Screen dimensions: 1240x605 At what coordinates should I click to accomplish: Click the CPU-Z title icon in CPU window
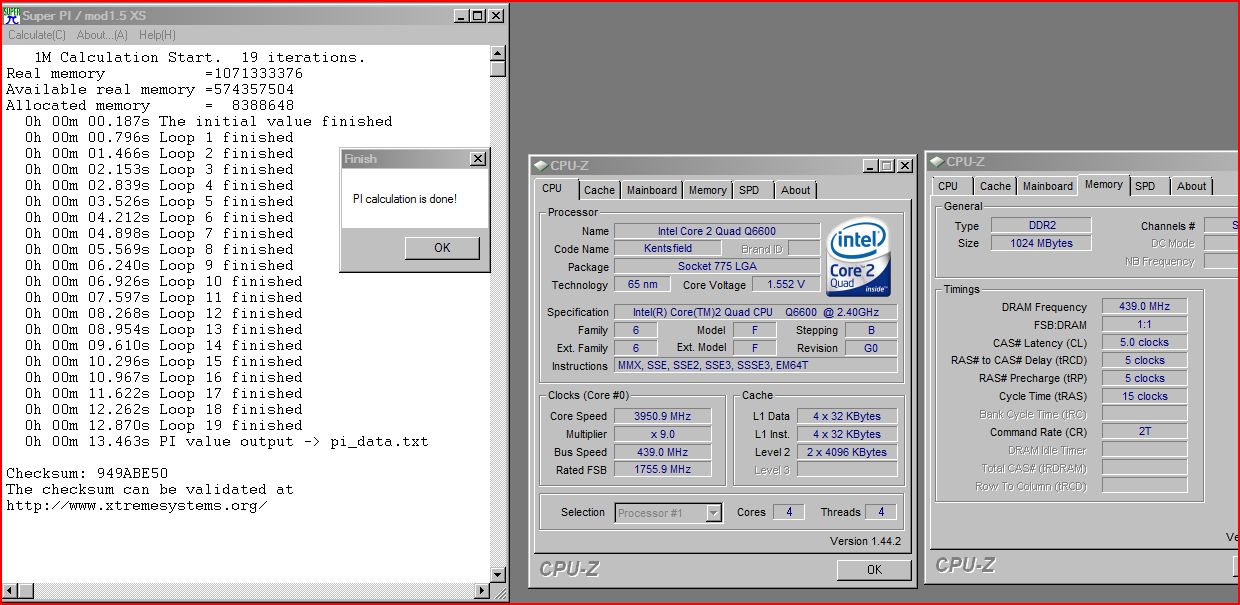point(540,166)
